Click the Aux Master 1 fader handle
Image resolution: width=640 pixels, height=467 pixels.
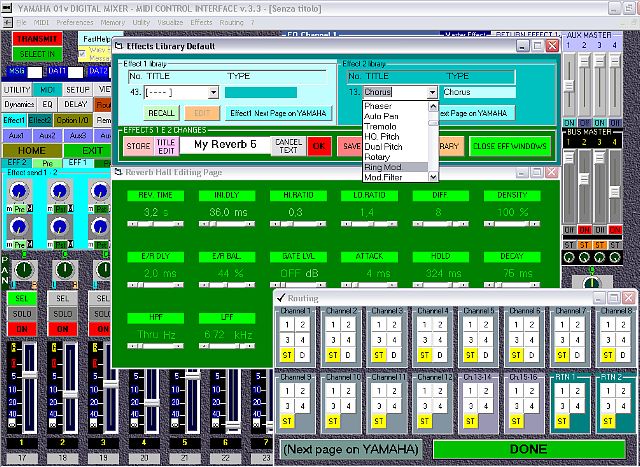tap(569, 85)
